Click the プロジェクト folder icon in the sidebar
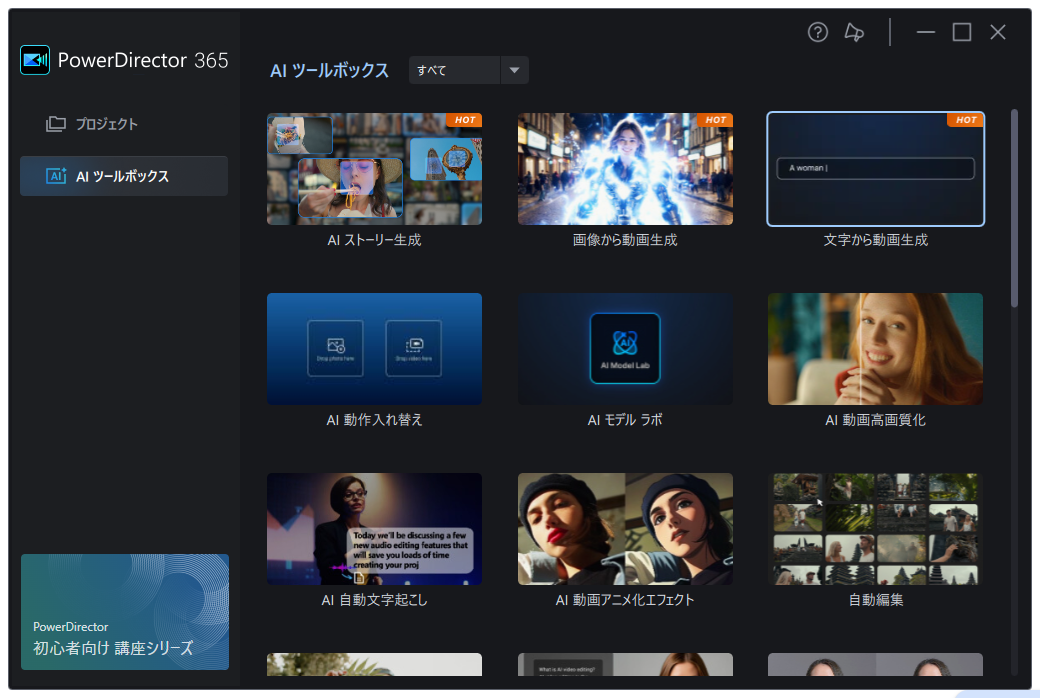 pos(56,124)
